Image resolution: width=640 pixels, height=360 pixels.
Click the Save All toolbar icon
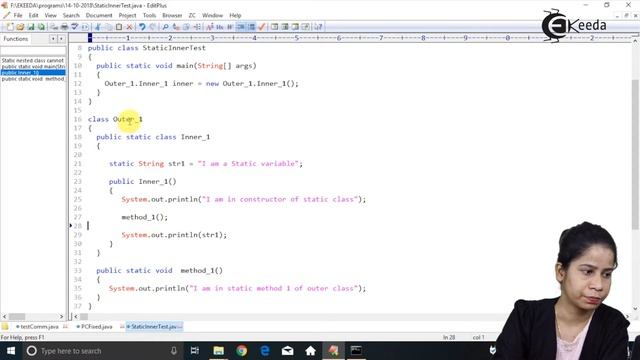coord(41,27)
